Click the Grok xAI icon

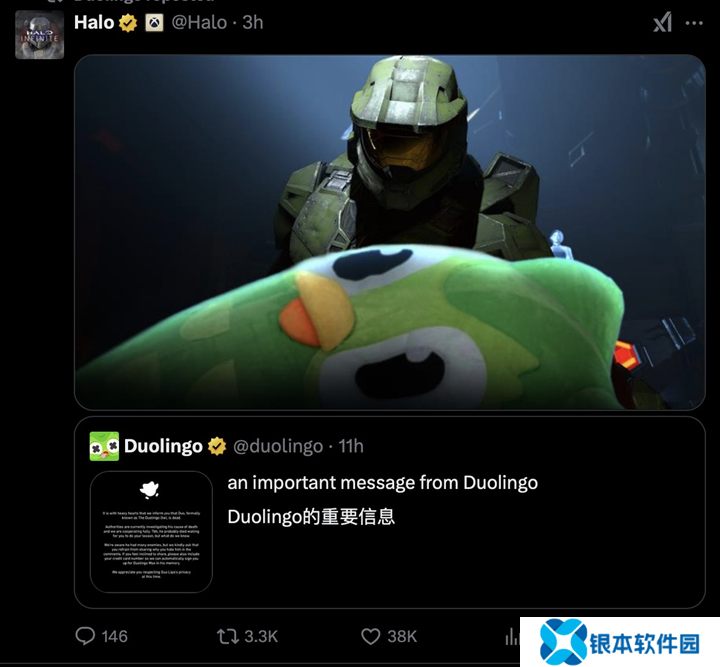point(663,22)
